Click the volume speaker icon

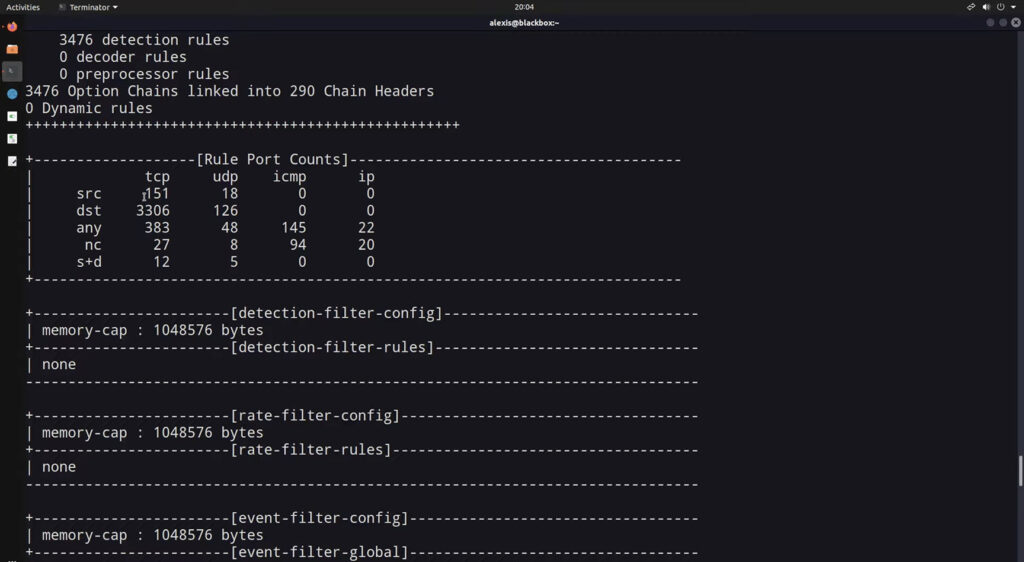pos(985,7)
